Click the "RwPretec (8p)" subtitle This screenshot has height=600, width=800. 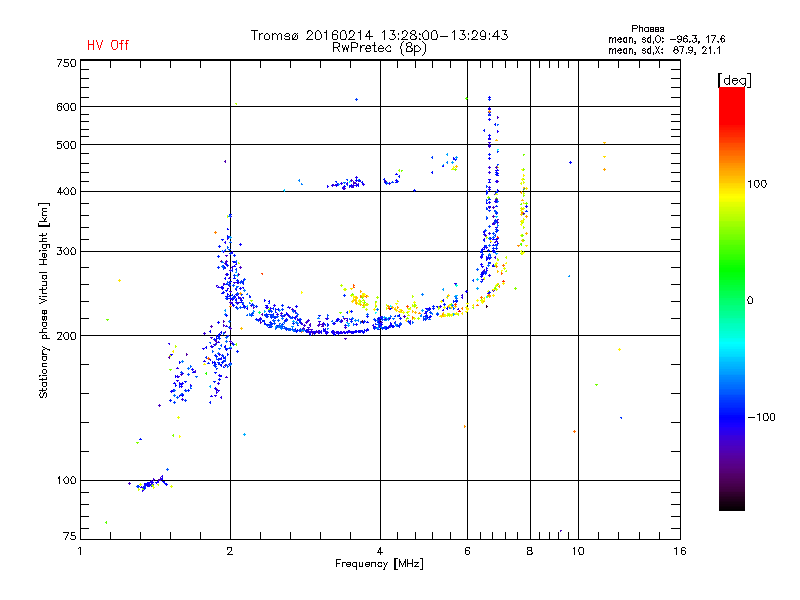pos(379,48)
